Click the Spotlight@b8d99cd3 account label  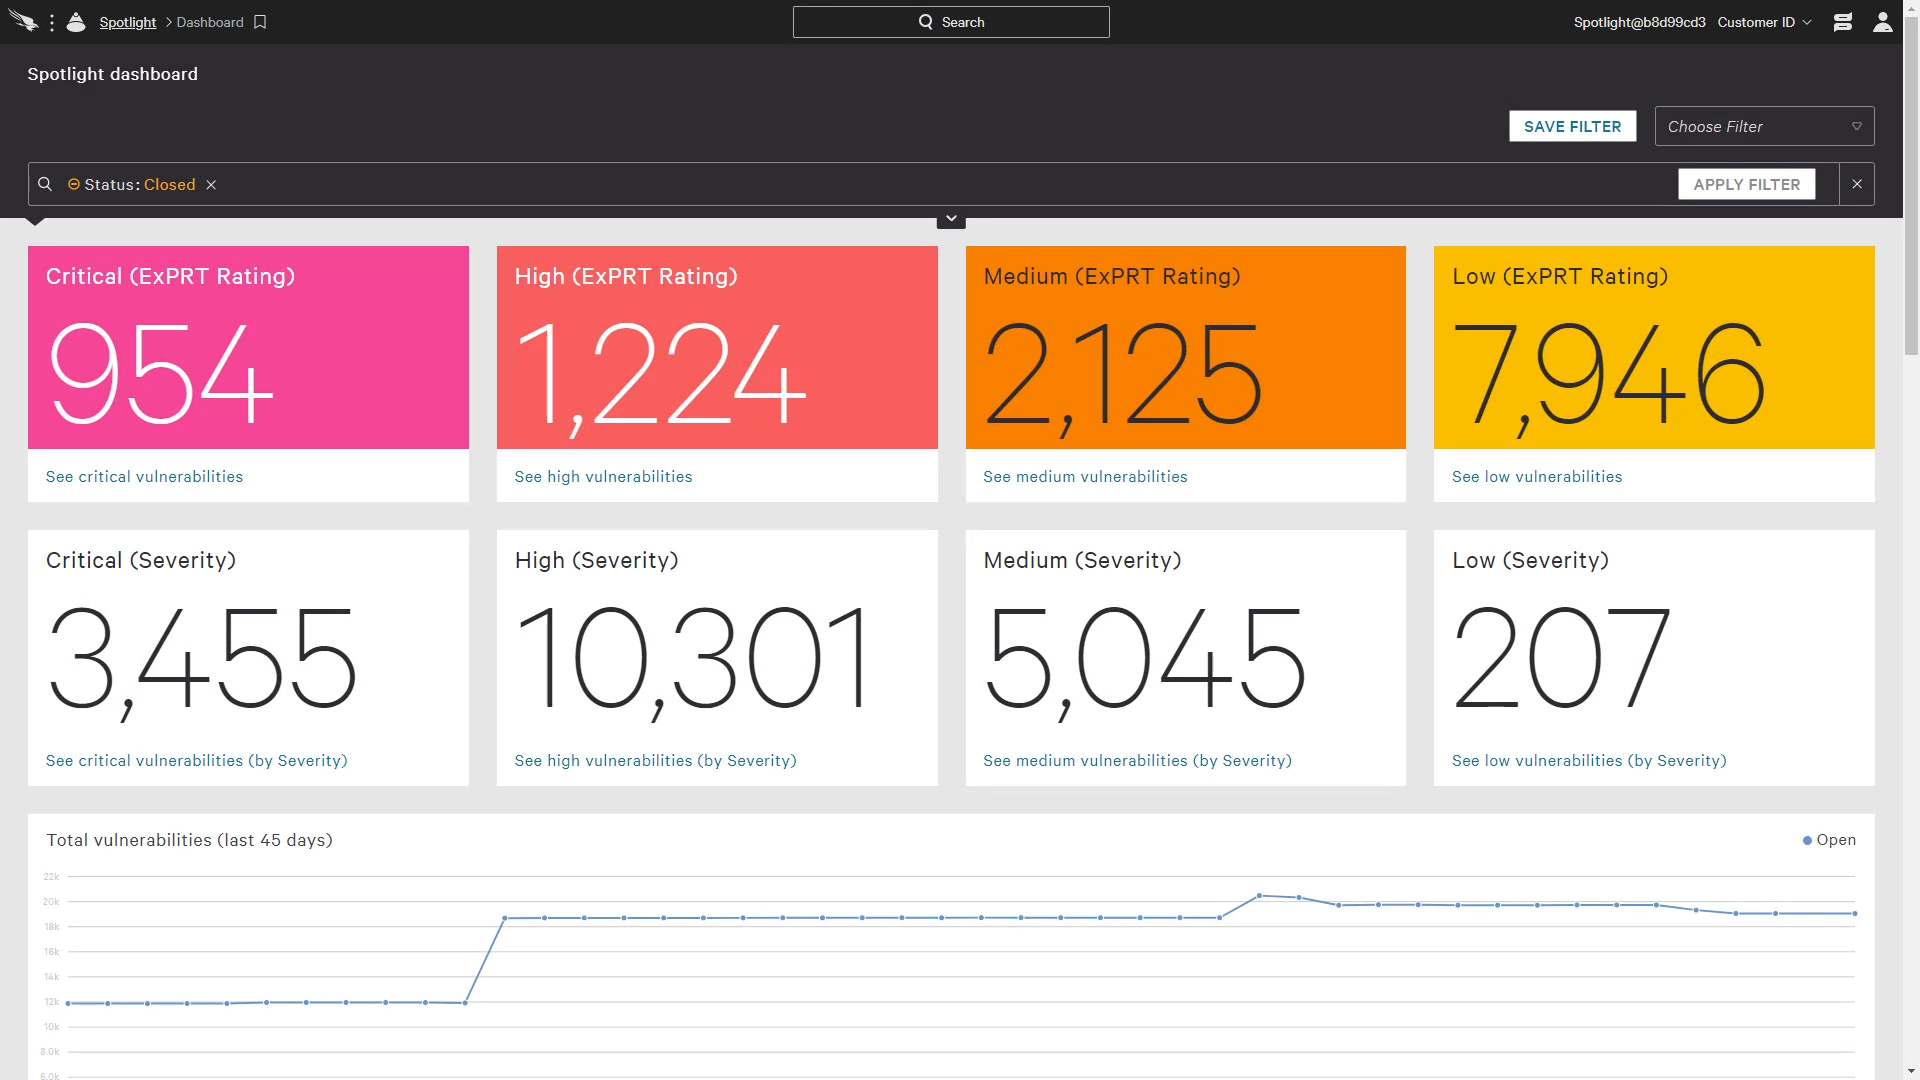[1639, 22]
